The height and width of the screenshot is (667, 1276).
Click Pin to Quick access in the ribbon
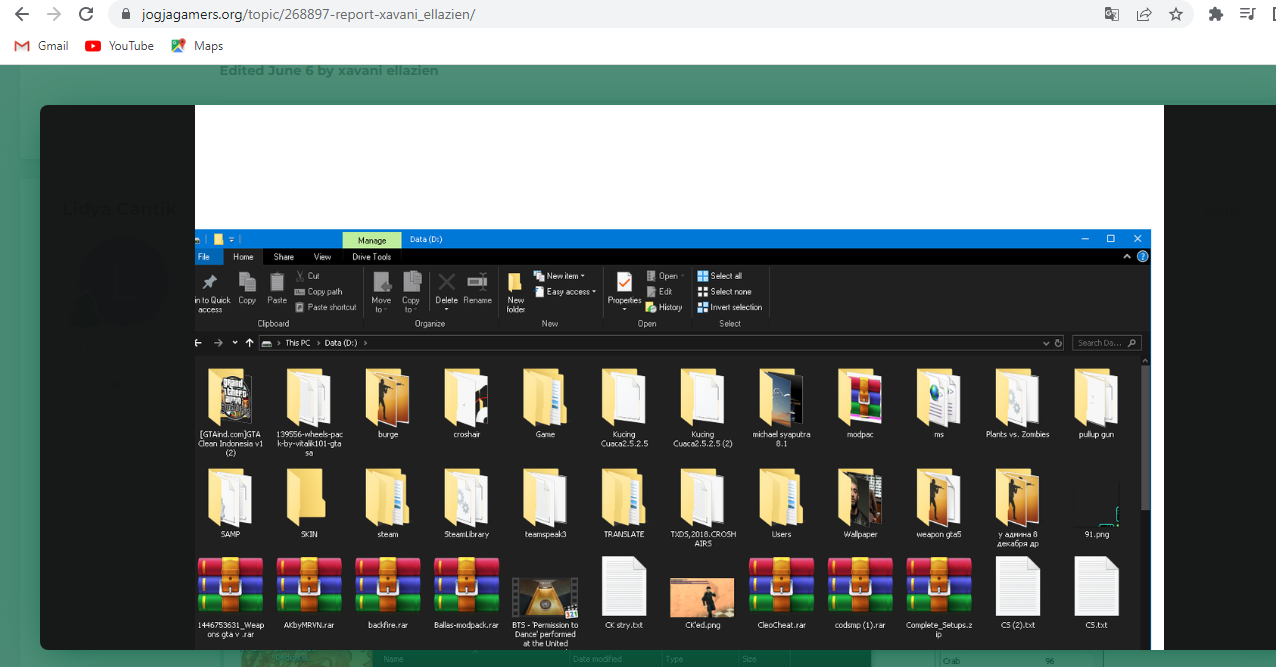coord(211,293)
